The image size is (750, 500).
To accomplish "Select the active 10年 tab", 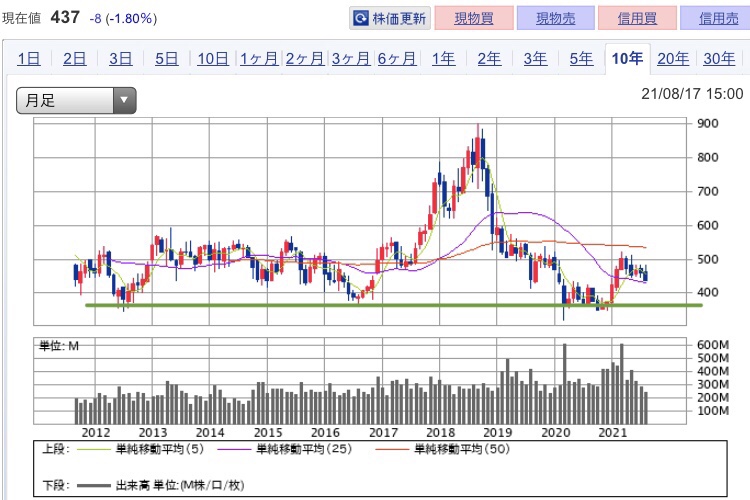I will (x=628, y=59).
